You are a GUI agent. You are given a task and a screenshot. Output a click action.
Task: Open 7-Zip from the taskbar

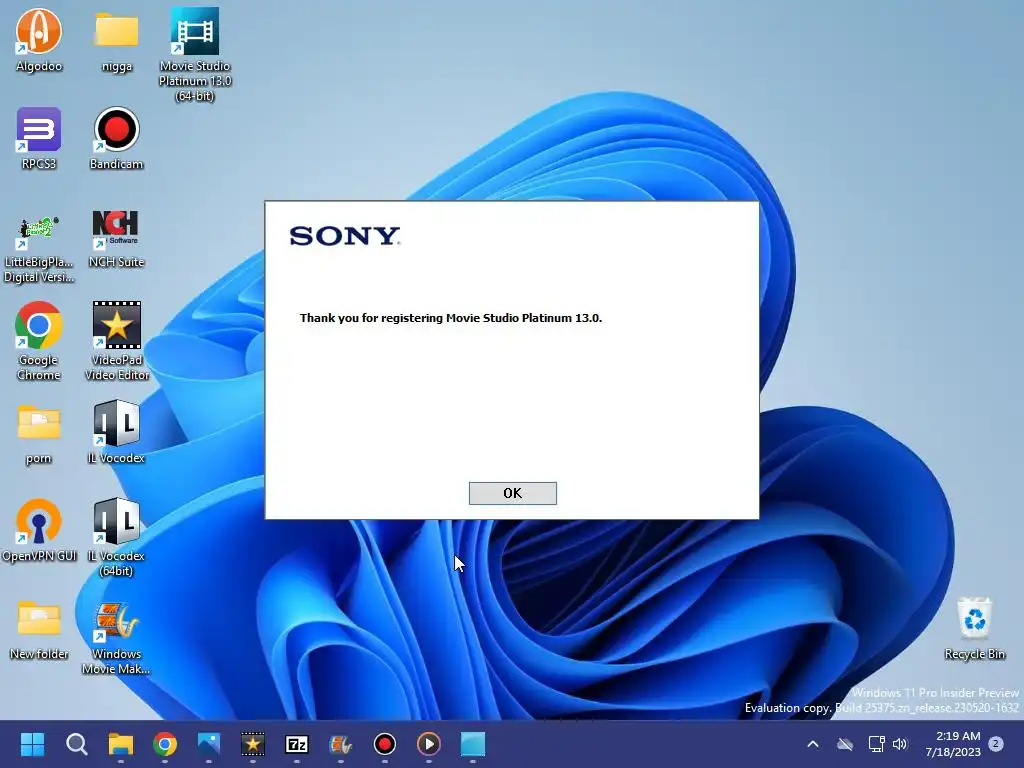pos(296,744)
